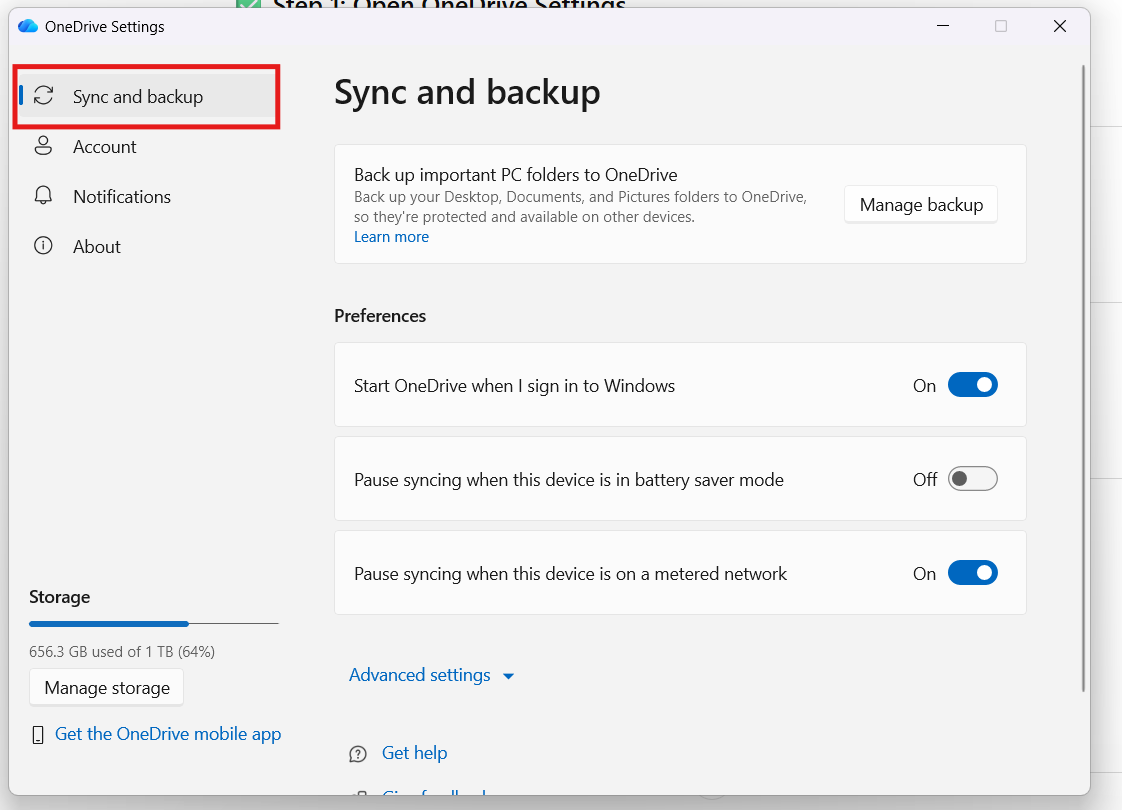The image size is (1122, 810).
Task: Click the Manage backup button
Action: pos(920,204)
